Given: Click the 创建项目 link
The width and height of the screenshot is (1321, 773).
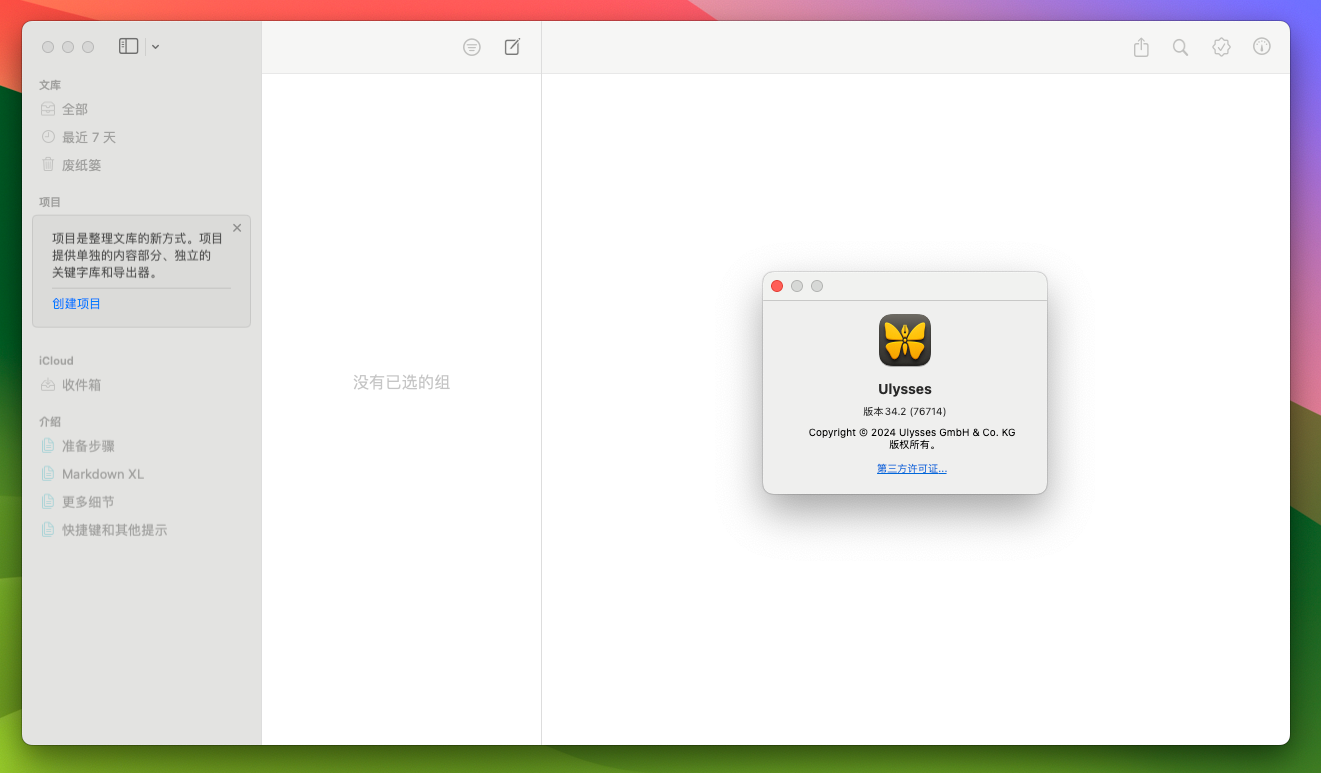Looking at the screenshot, I should [x=76, y=303].
